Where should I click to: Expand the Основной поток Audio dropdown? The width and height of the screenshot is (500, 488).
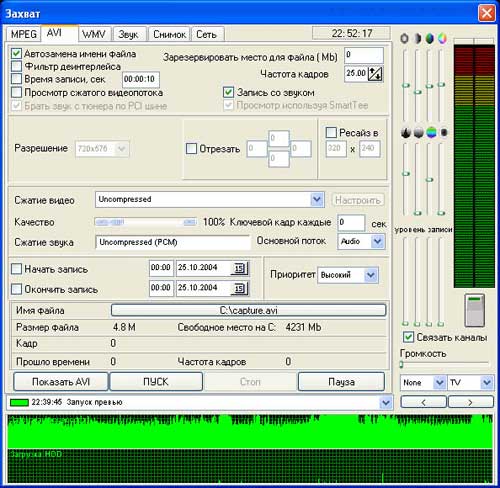point(377,241)
